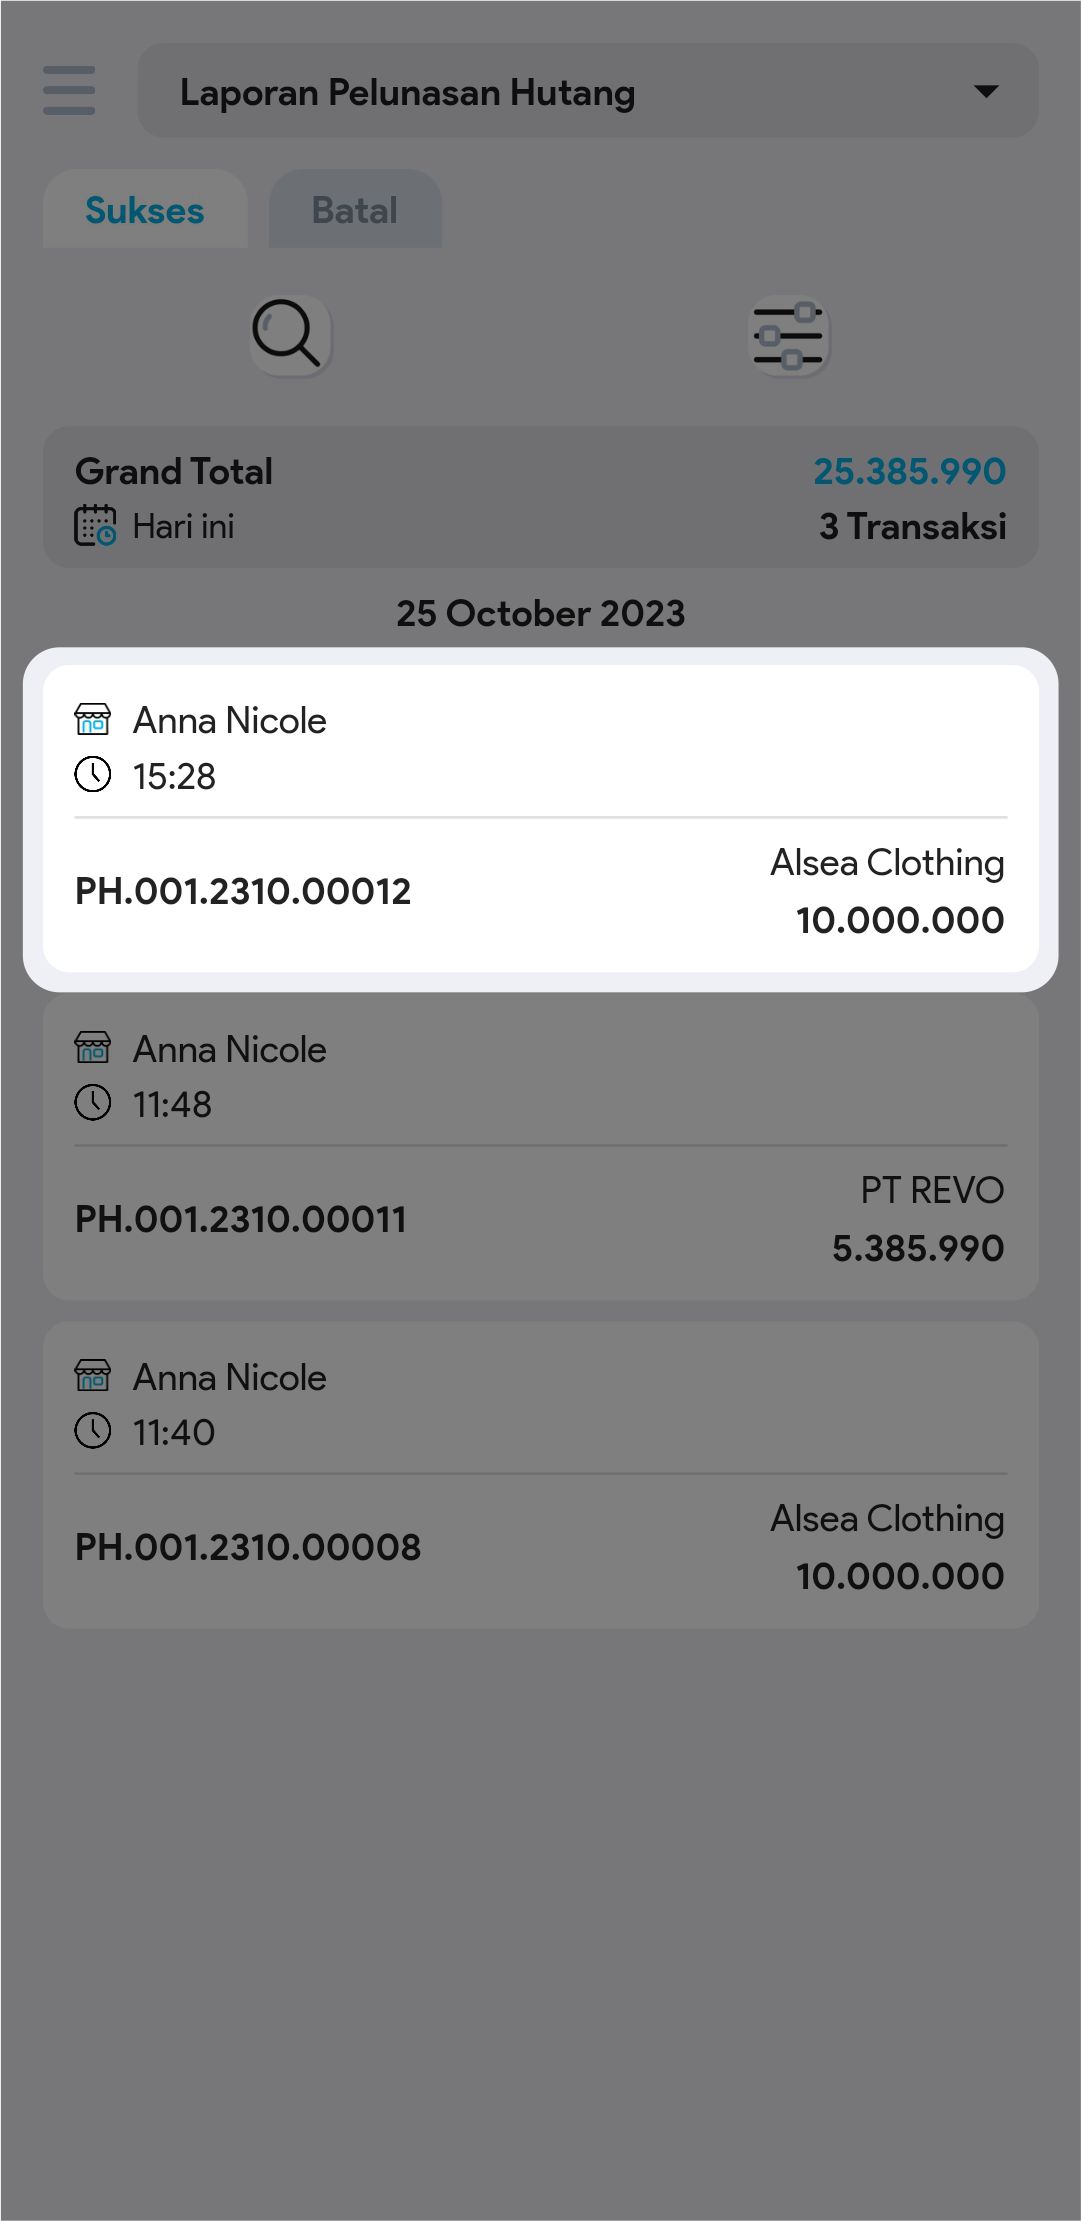This screenshot has width=1081, height=2221.
Task: Open the filter sliders icon
Action: 789,336
